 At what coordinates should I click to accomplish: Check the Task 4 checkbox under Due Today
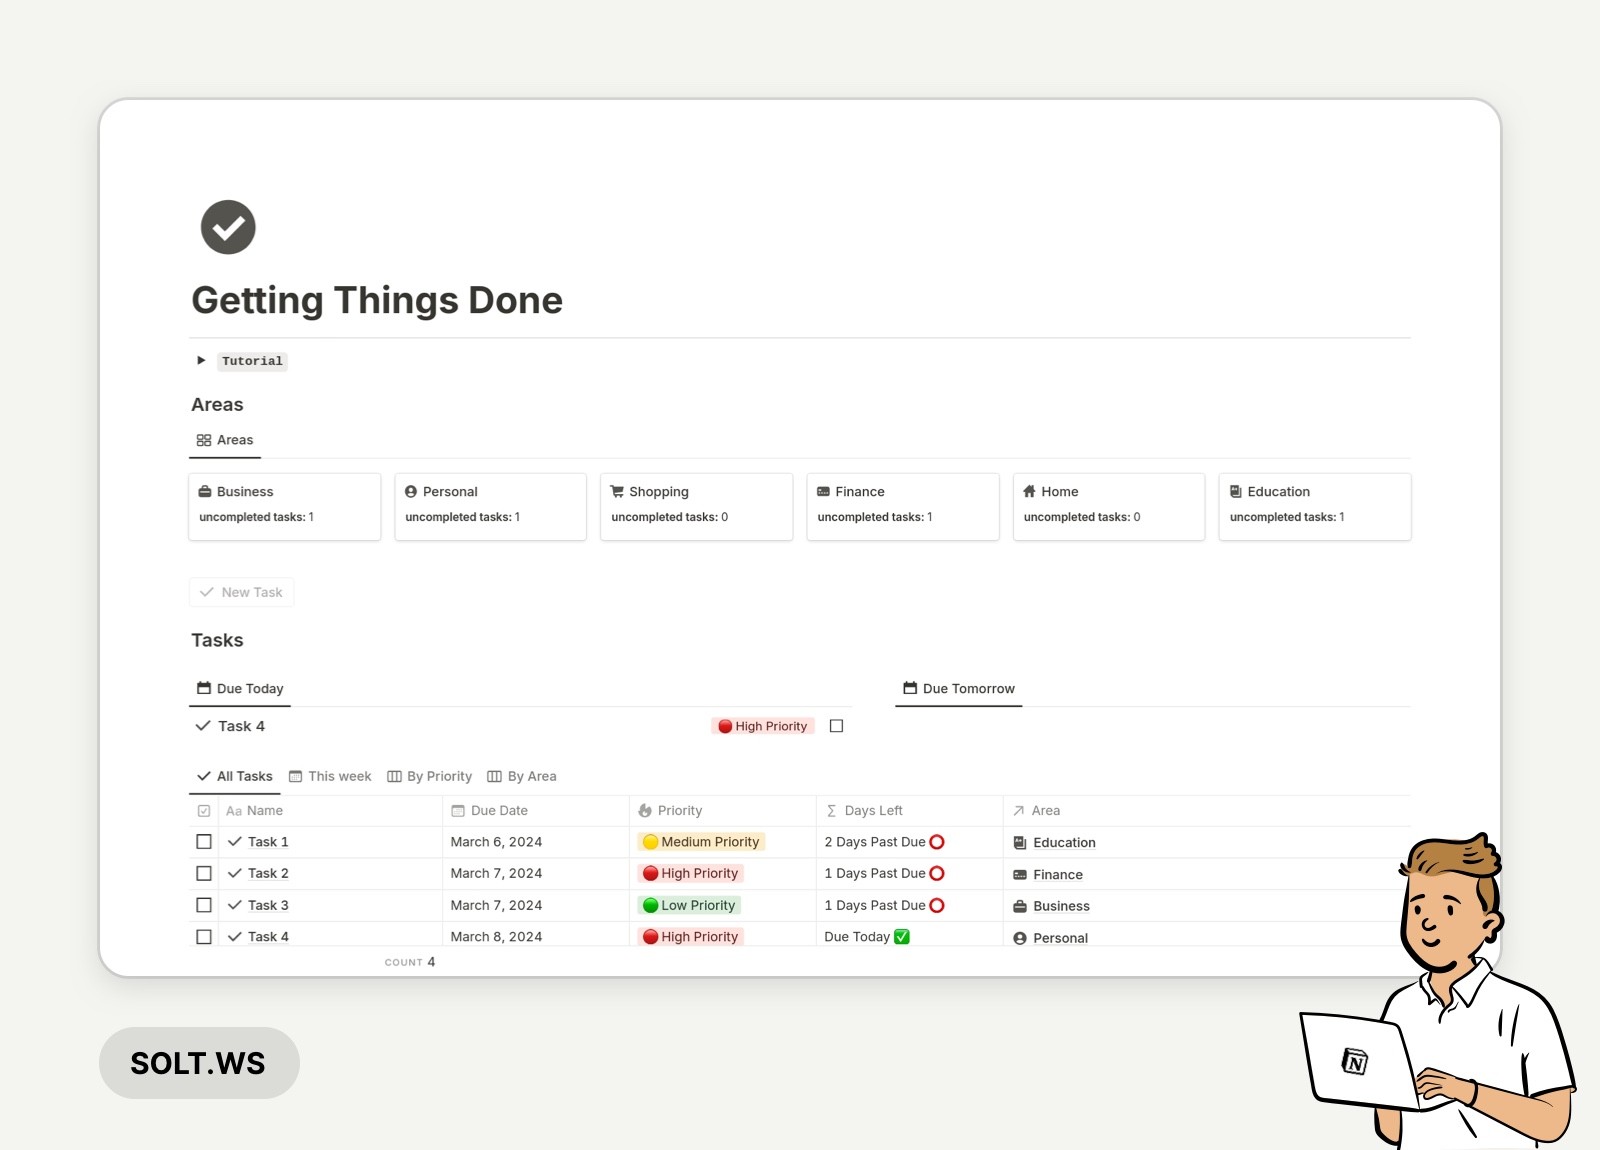click(x=836, y=725)
